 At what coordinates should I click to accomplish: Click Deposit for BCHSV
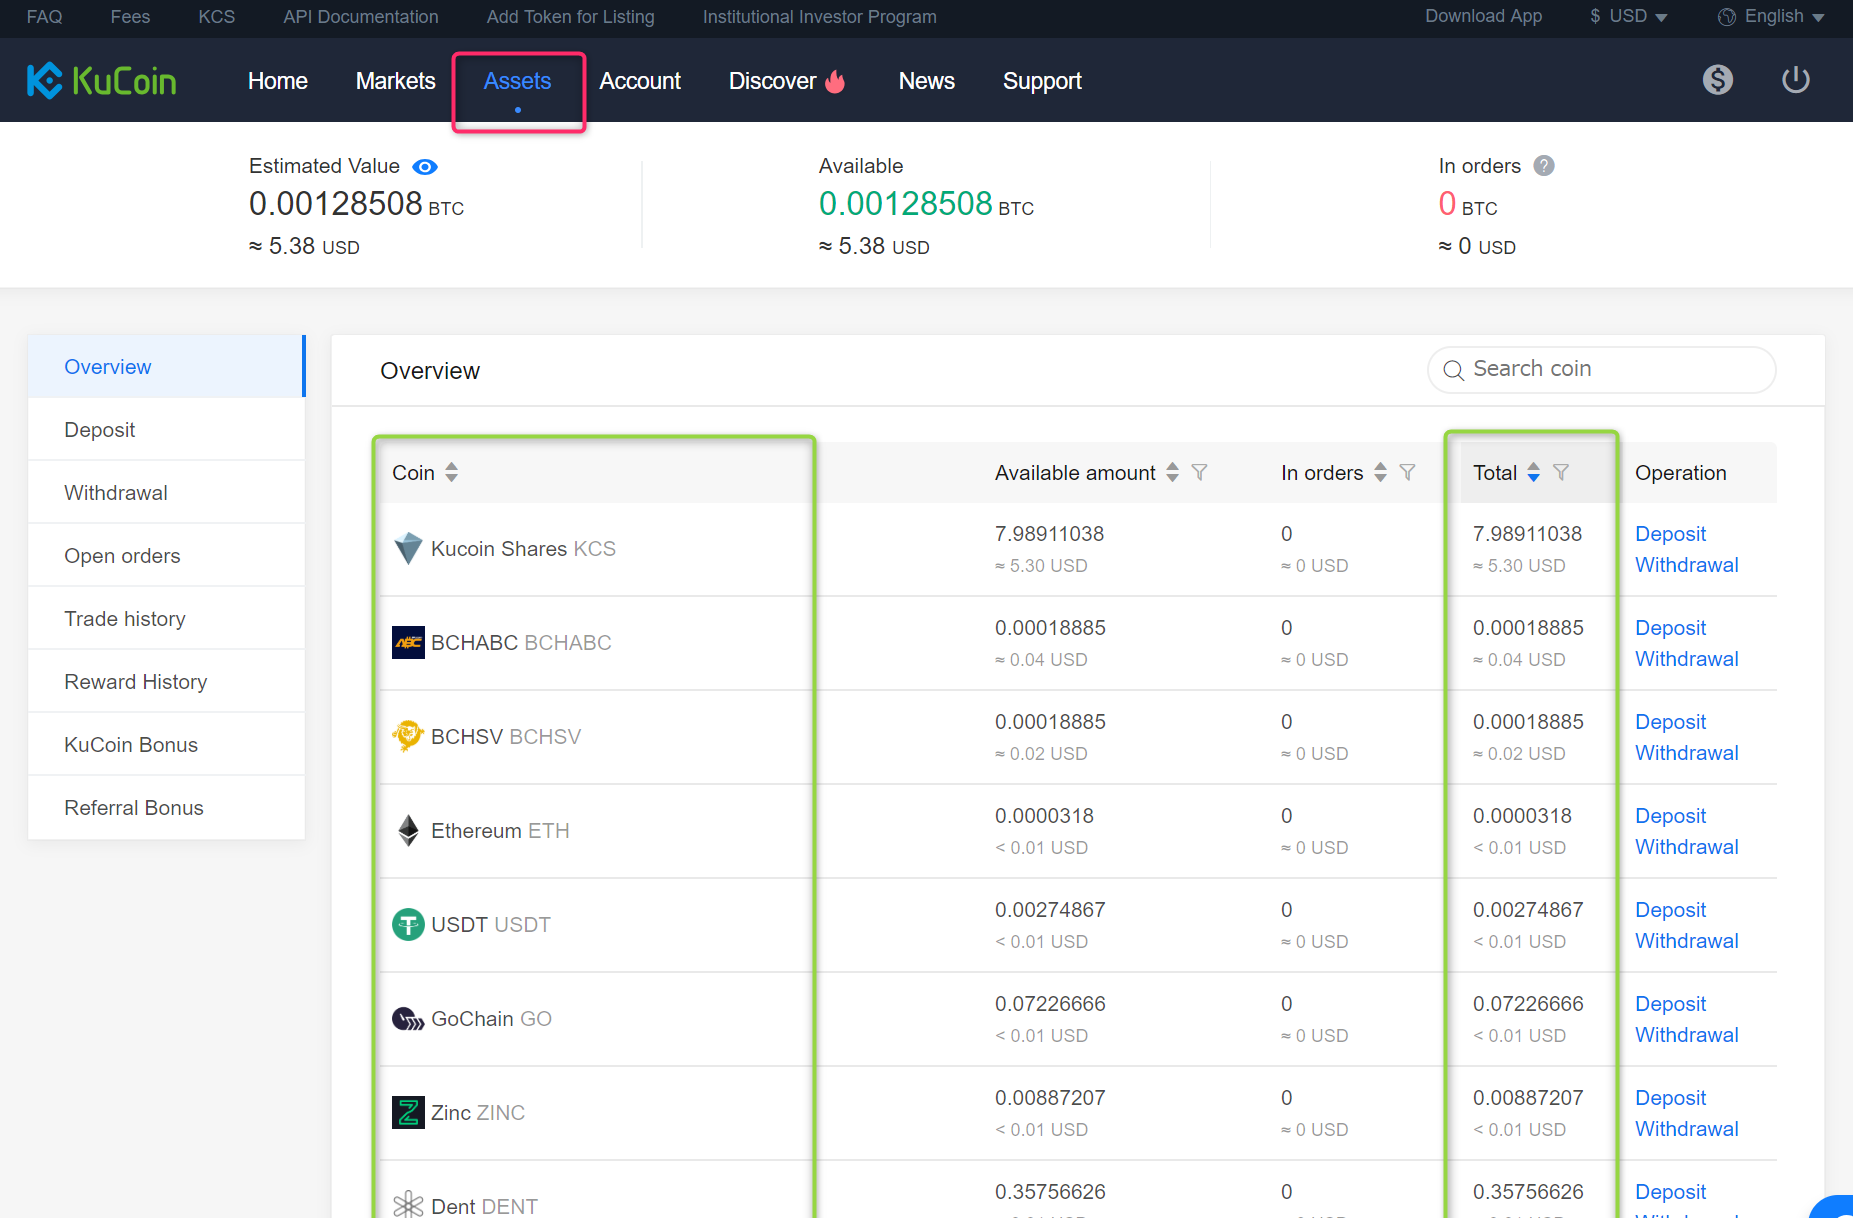click(x=1670, y=722)
